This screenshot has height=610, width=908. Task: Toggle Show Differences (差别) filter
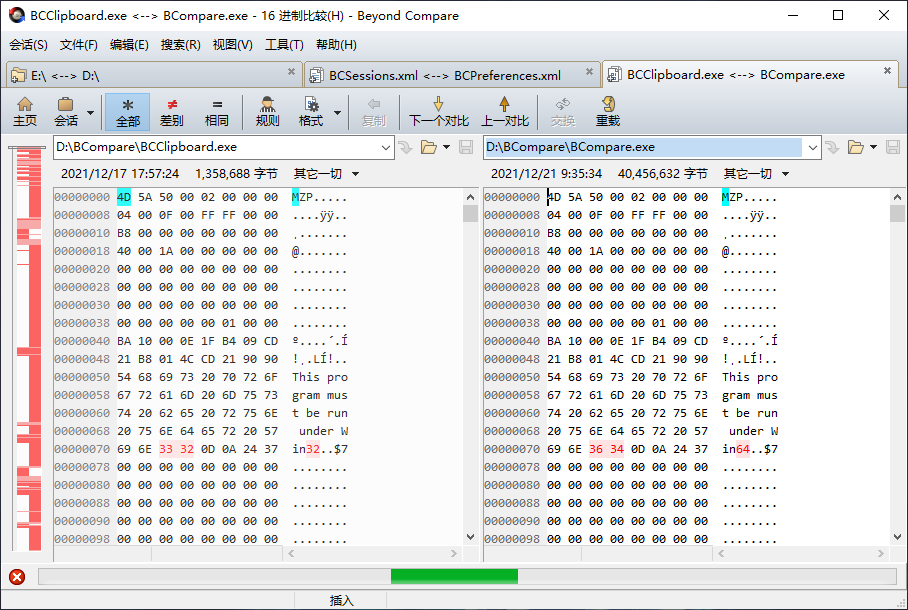[171, 112]
